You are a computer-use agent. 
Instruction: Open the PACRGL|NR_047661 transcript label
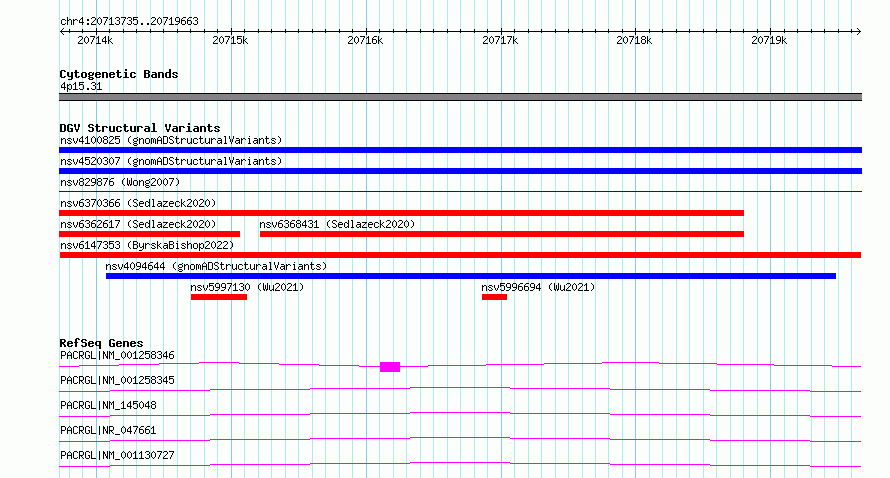click(108, 430)
